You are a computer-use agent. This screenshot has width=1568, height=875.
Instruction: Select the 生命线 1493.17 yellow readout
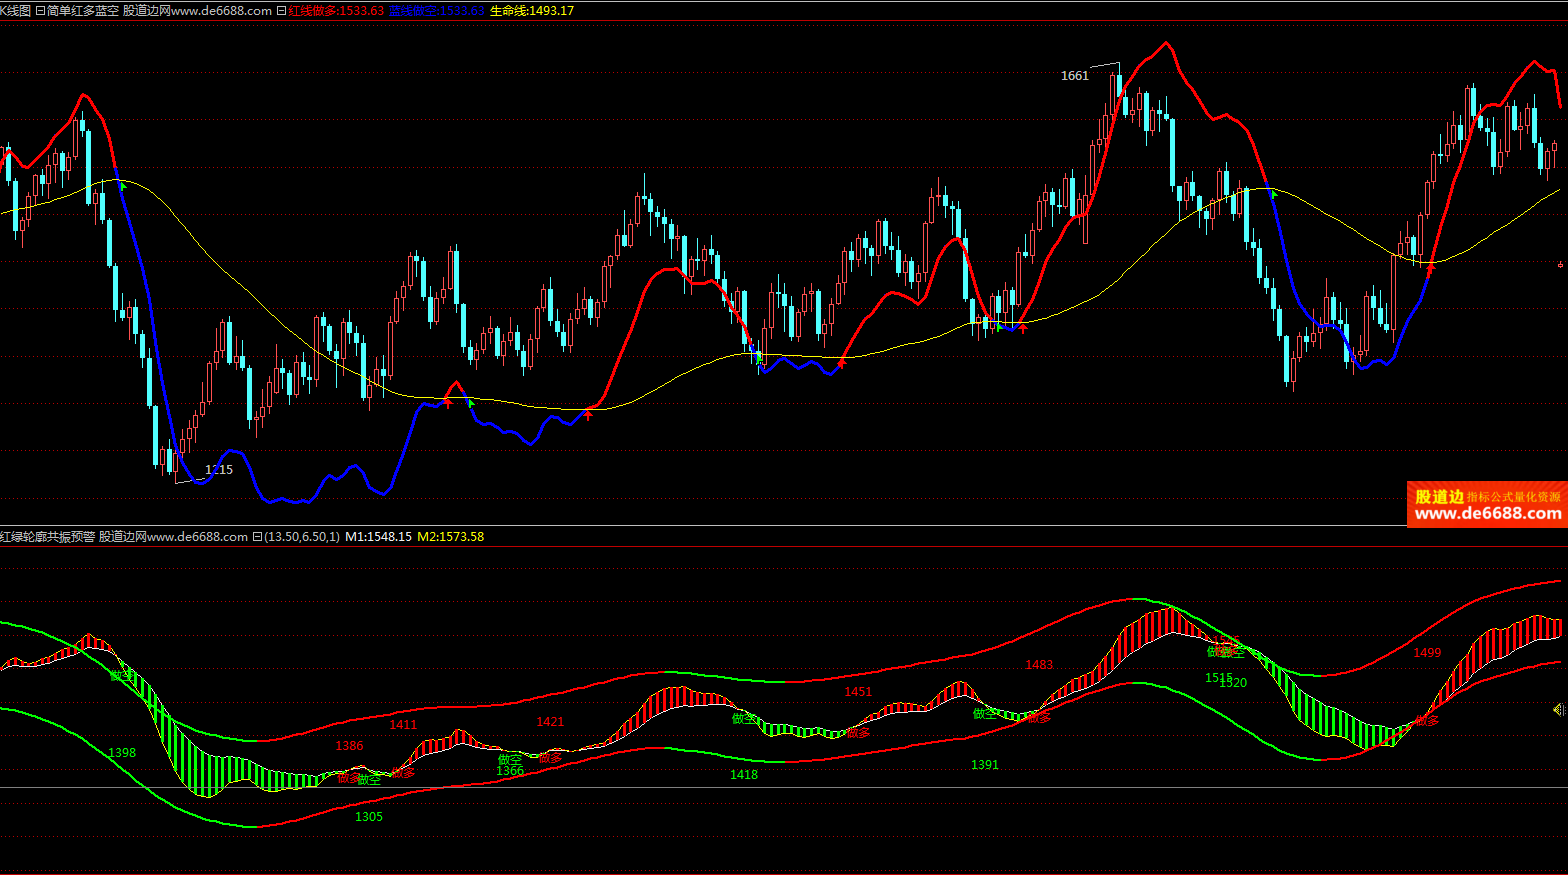point(532,11)
